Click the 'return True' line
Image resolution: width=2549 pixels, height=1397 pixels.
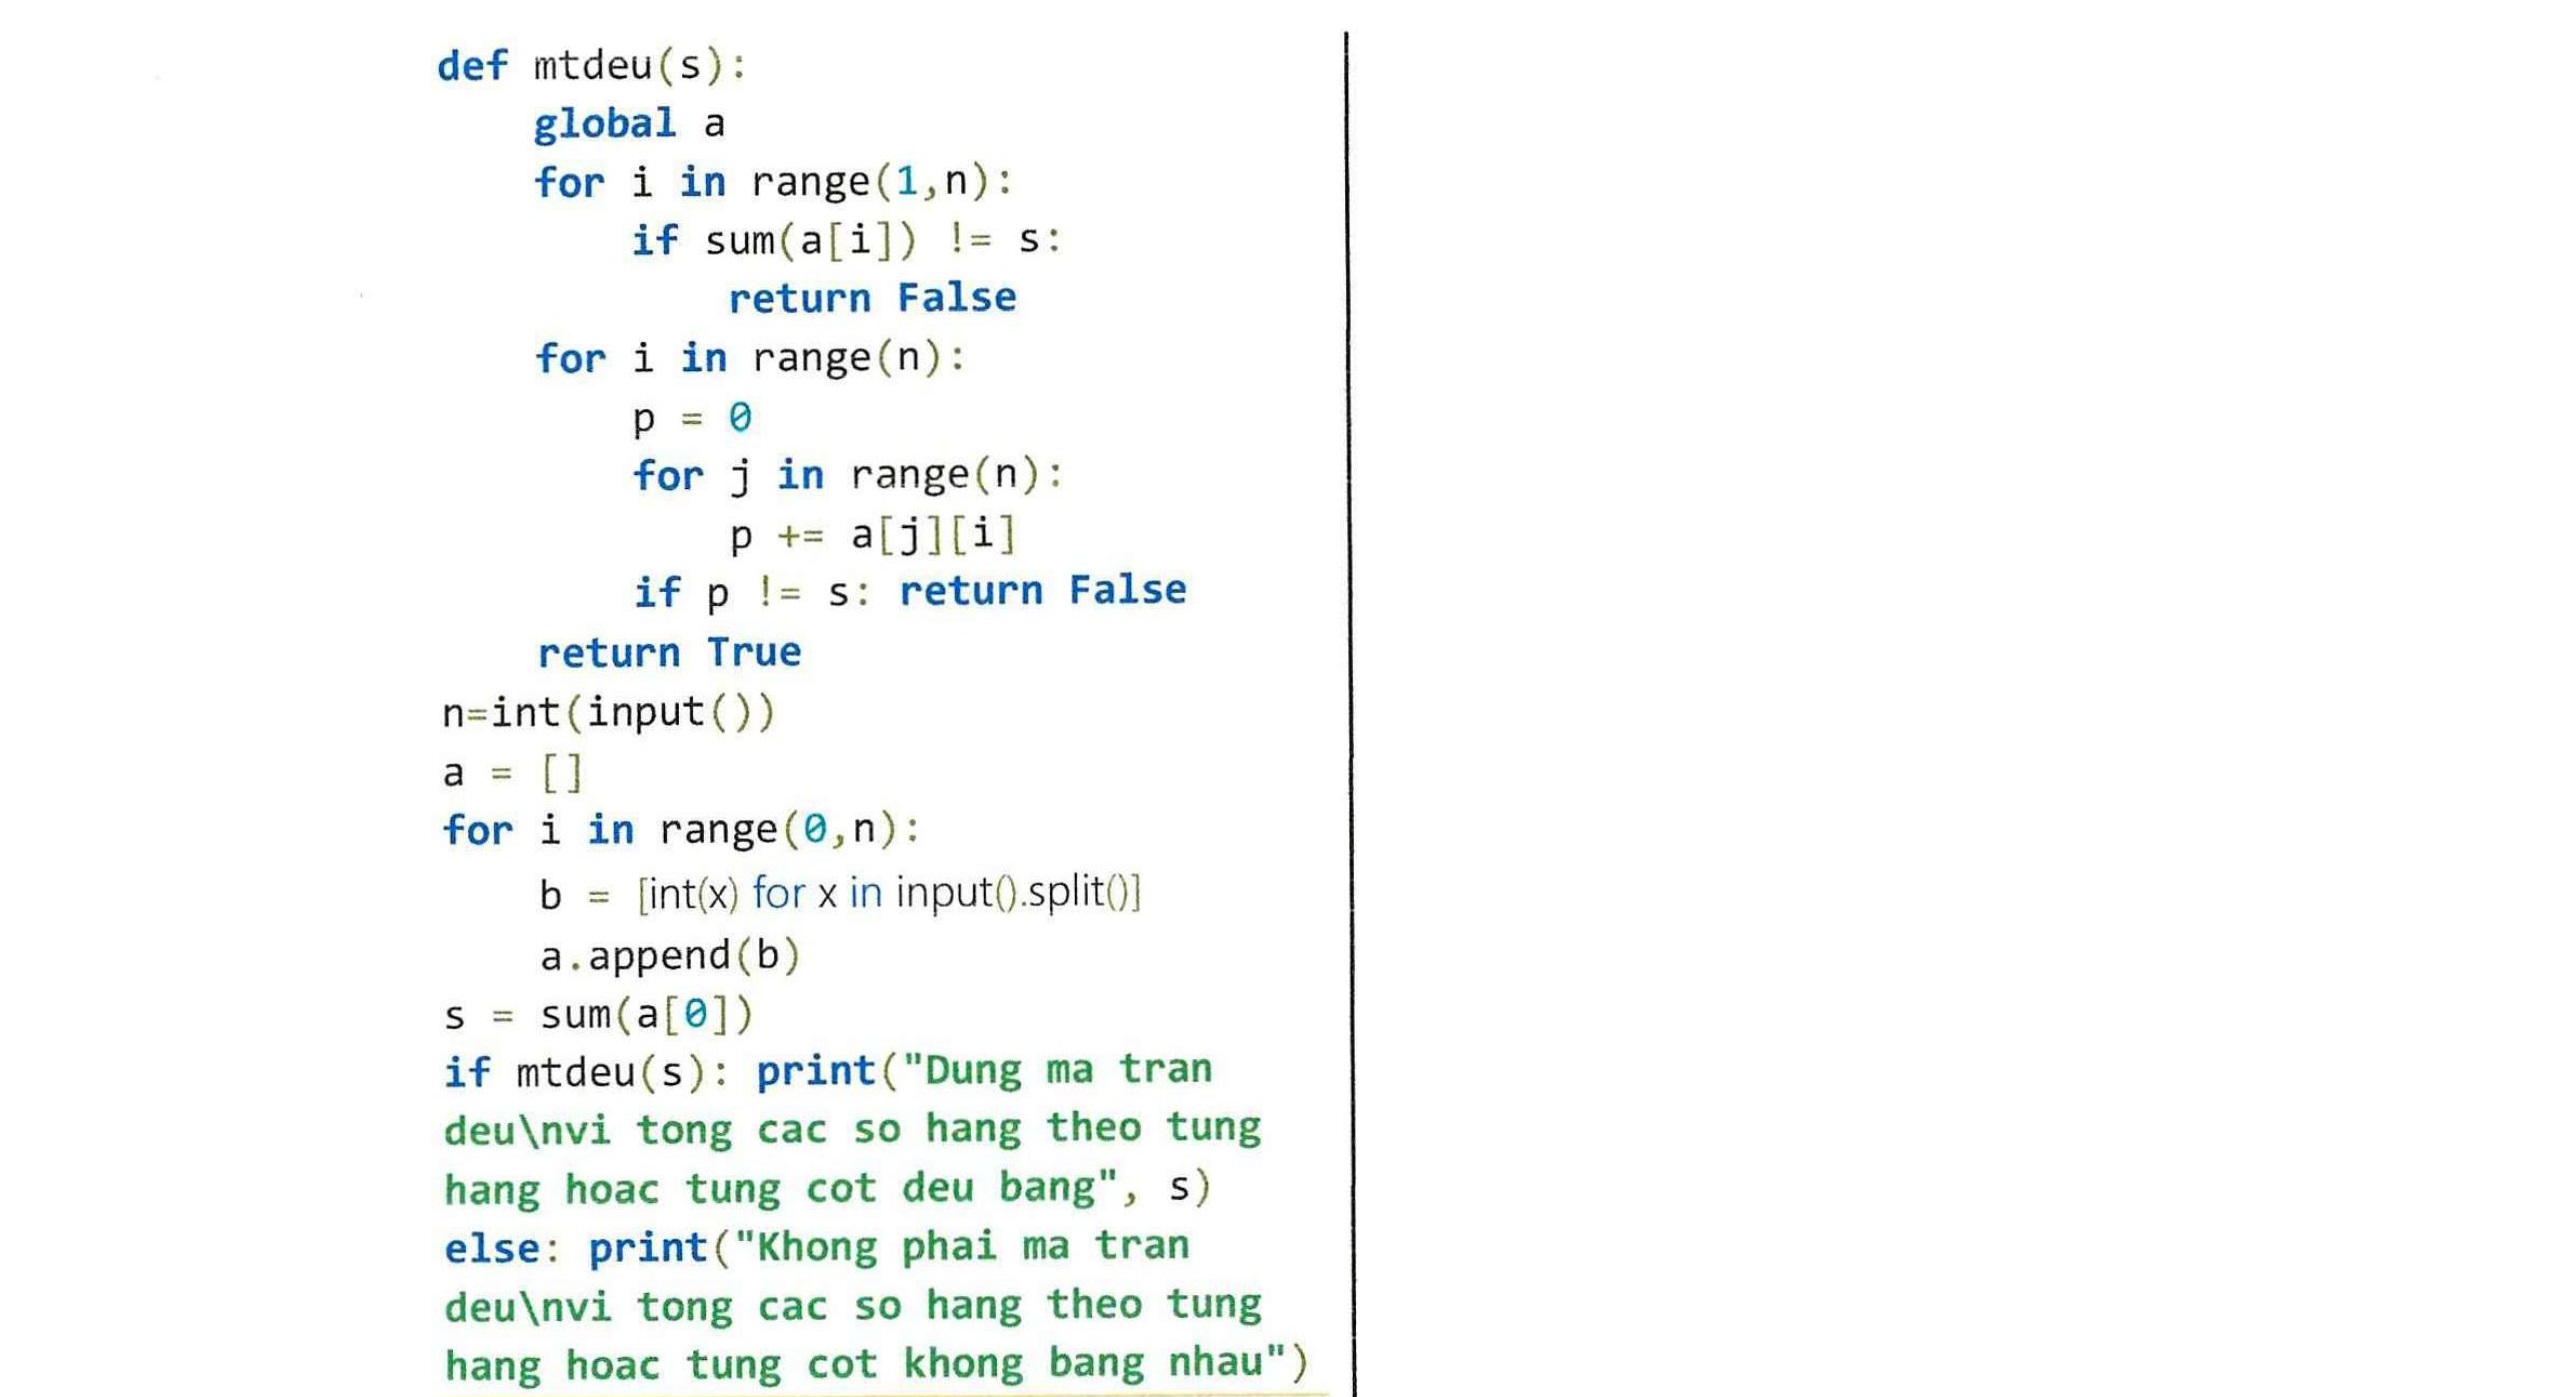click(669, 652)
